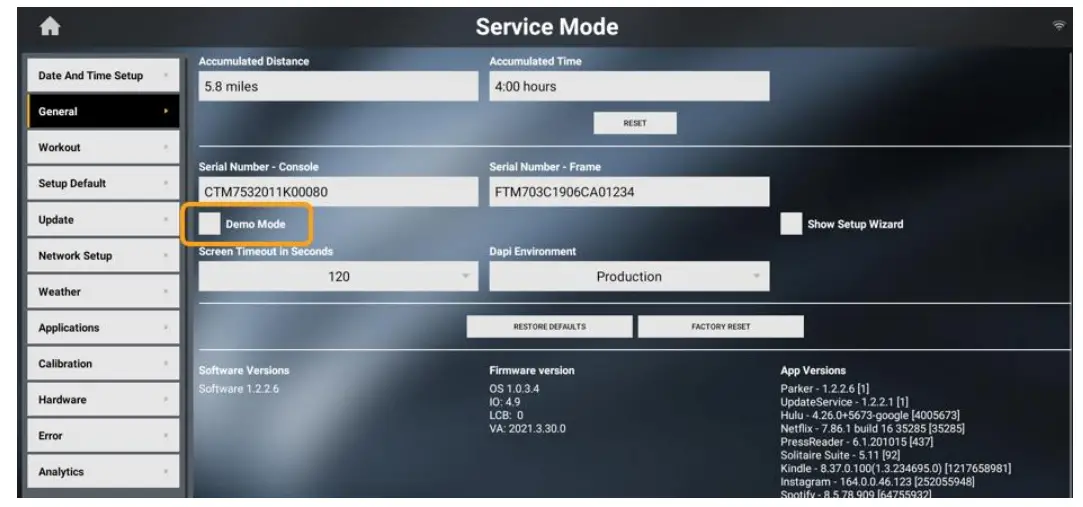Enable the Demo Mode checkbox
This screenshot has width=1083, height=507.
click(x=210, y=224)
